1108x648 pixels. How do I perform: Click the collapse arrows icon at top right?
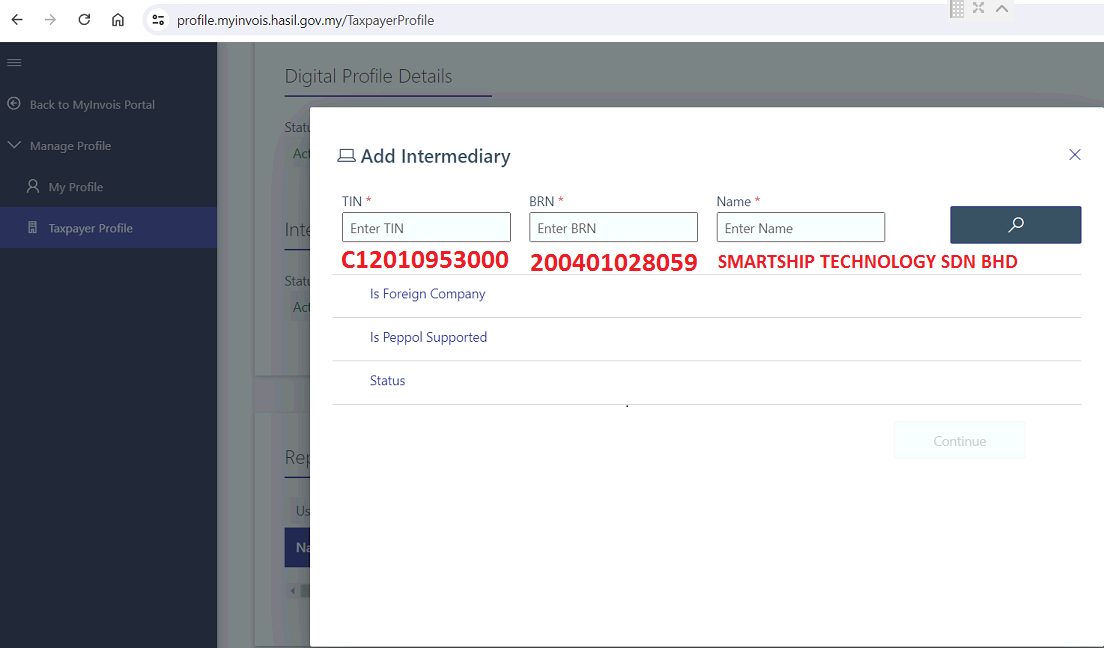pos(979,8)
